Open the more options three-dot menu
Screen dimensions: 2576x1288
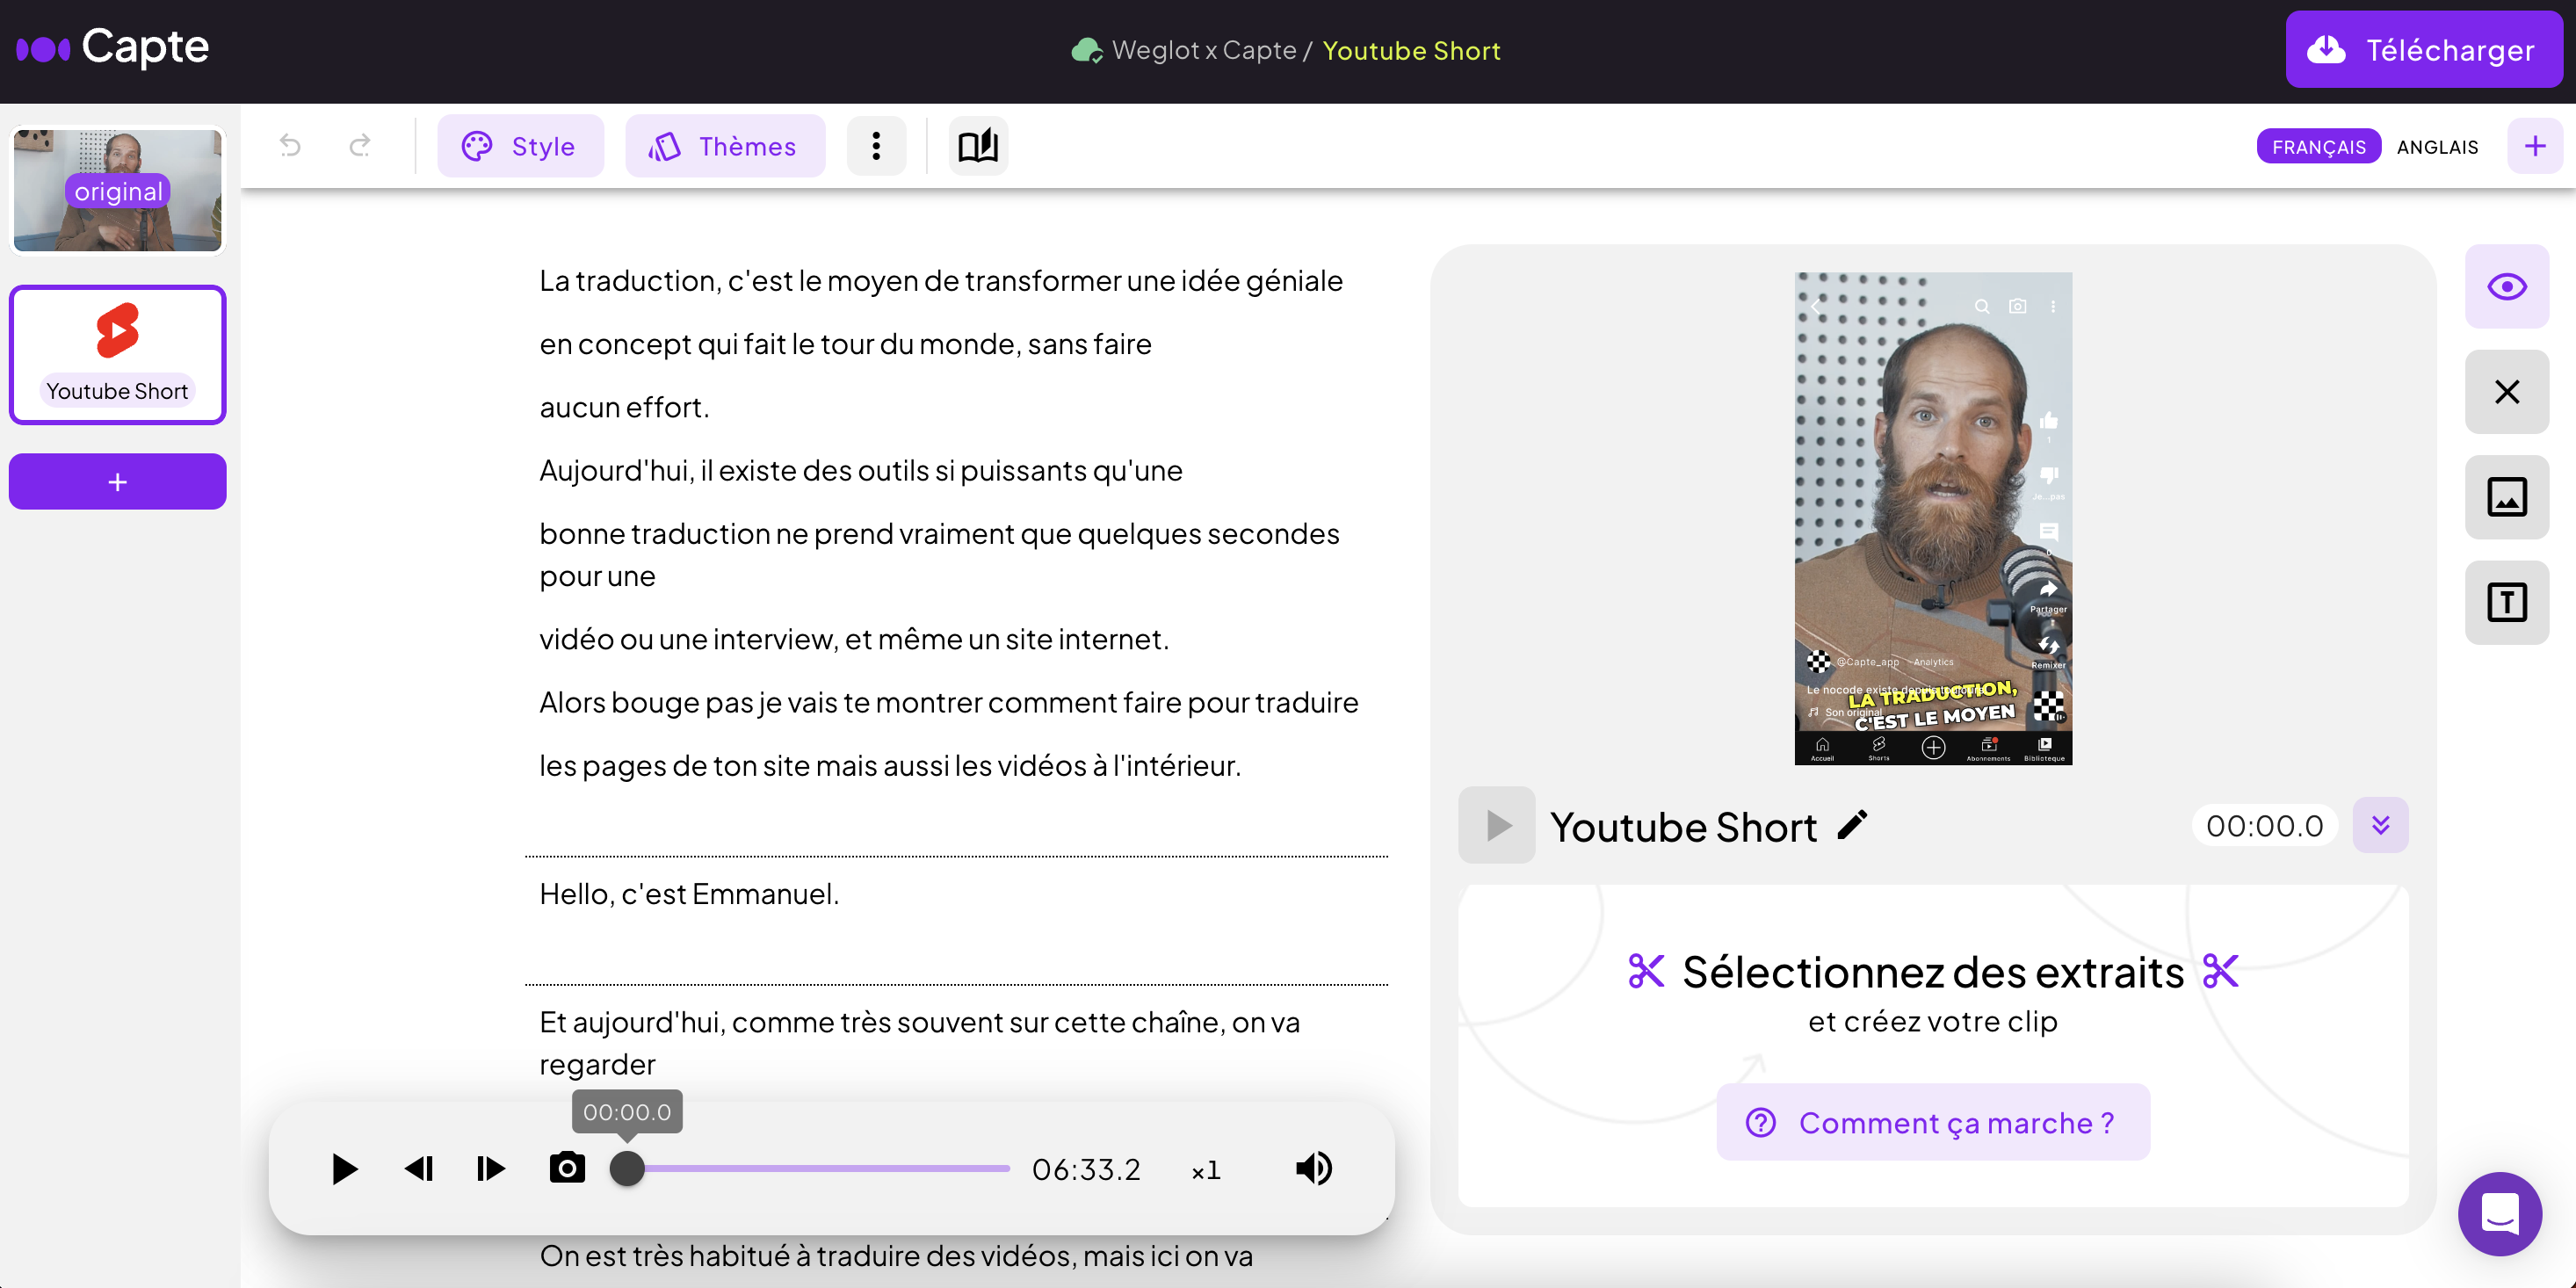[876, 145]
